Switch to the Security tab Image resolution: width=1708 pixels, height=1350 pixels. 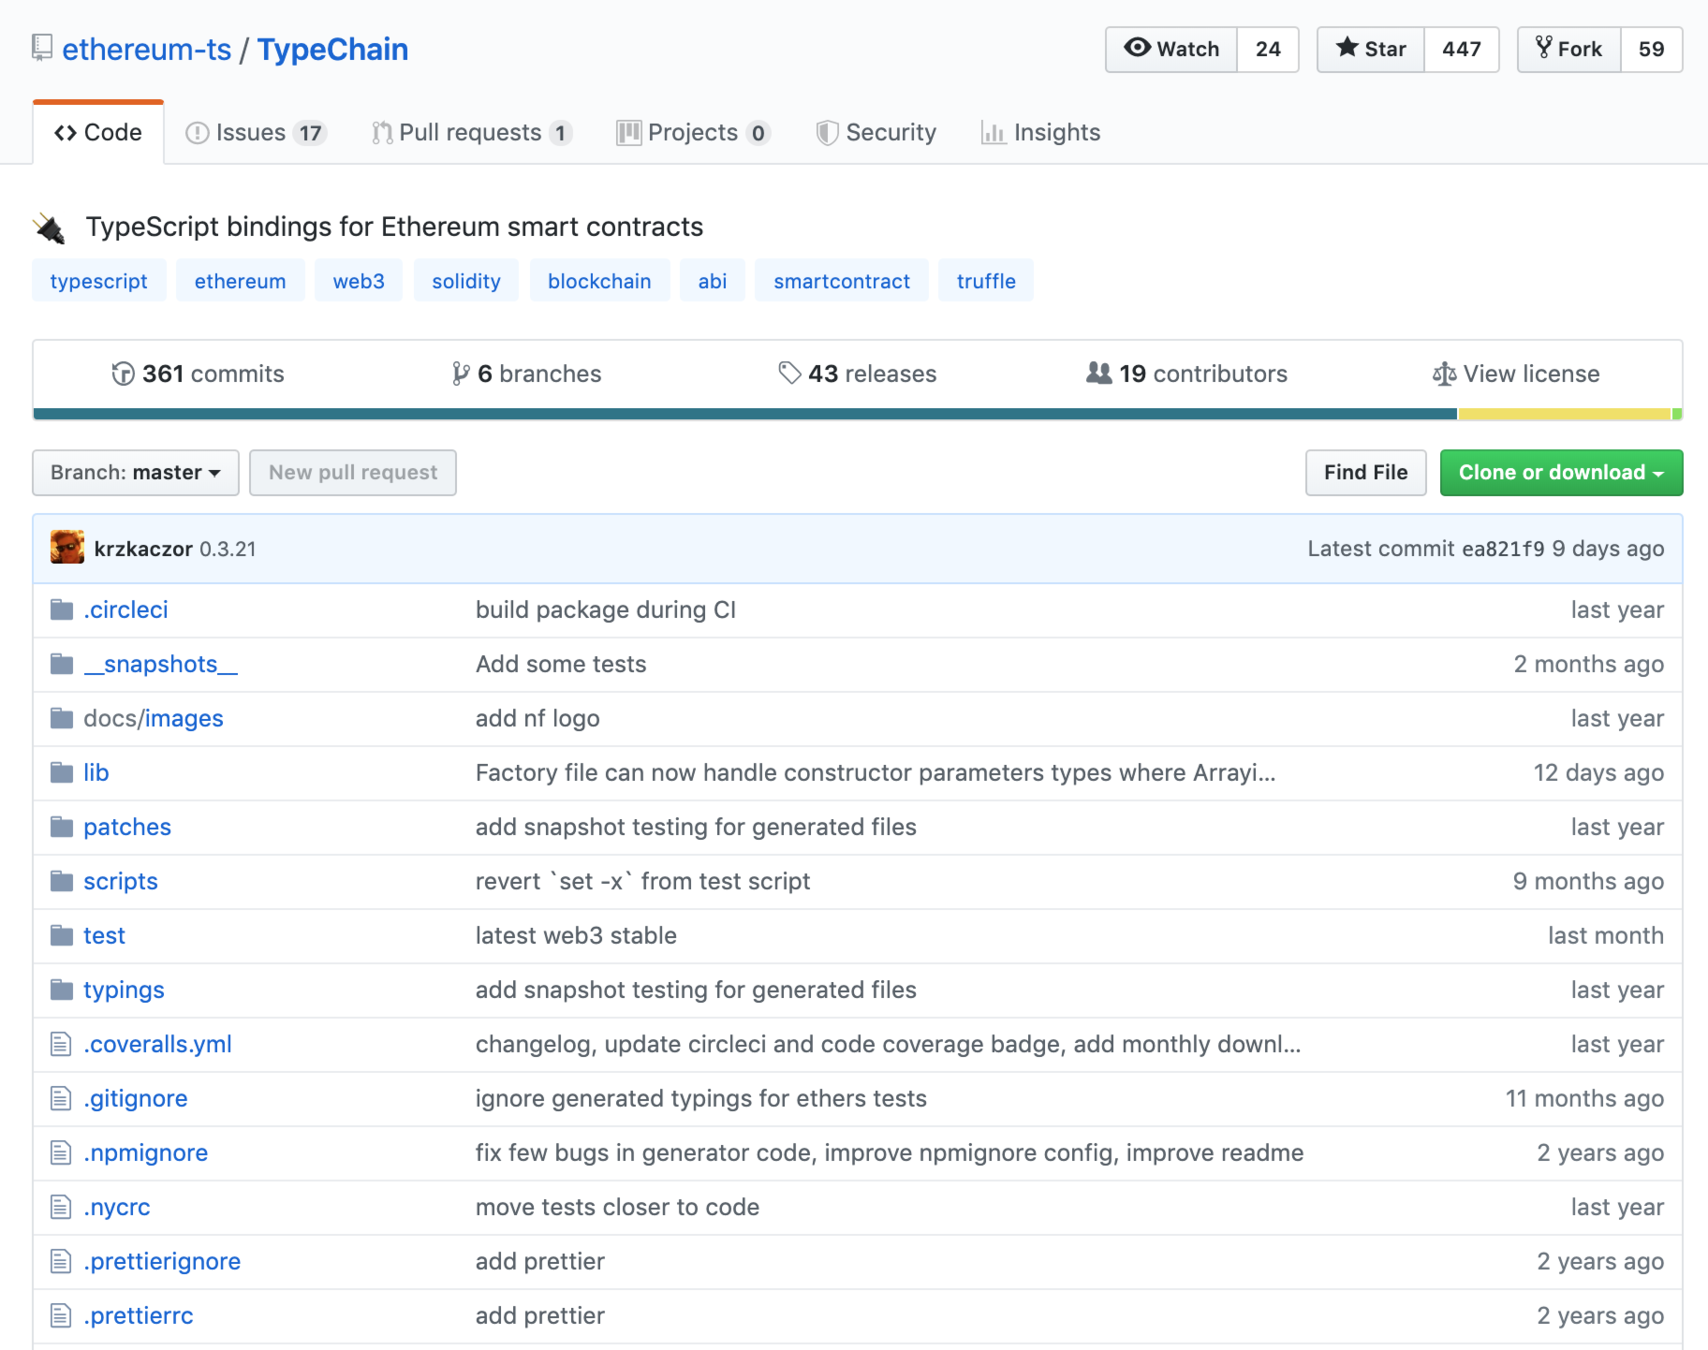tap(876, 132)
